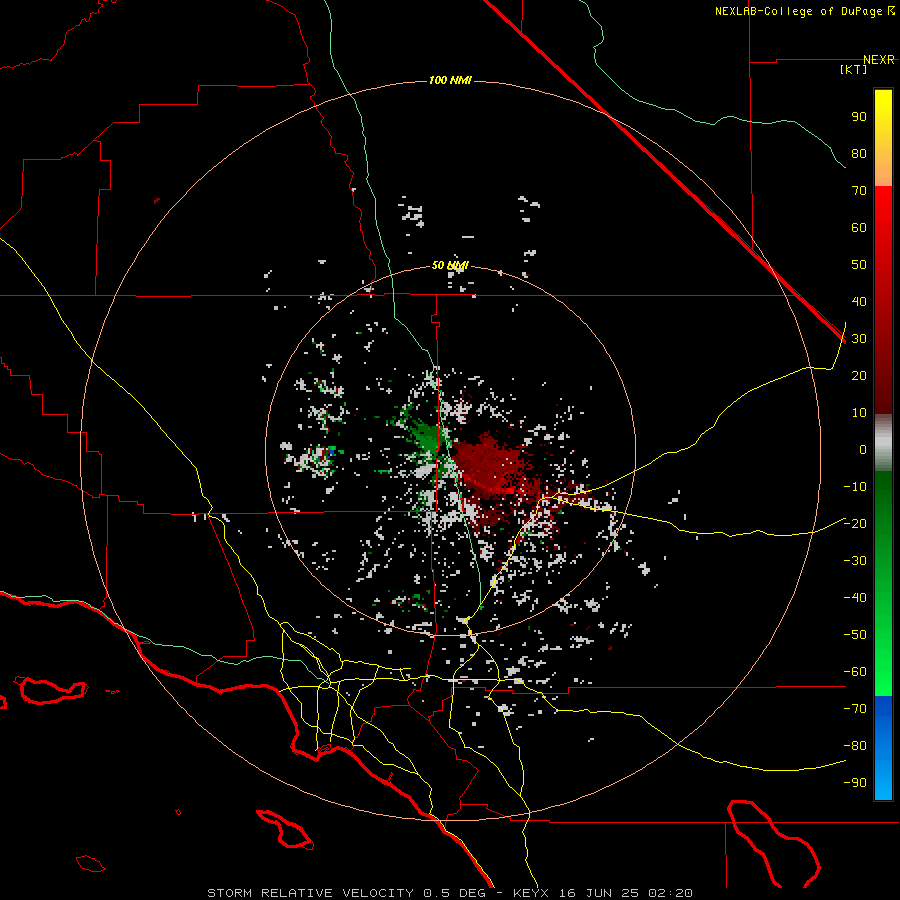The height and width of the screenshot is (900, 900).
Task: Click the positive 50 value on the velocity scale
Action: click(859, 265)
